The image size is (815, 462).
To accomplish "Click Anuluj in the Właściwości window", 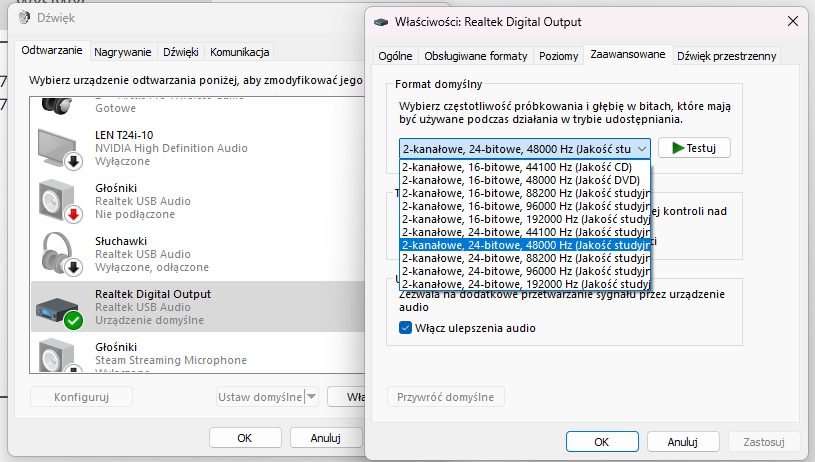I will coord(683,442).
